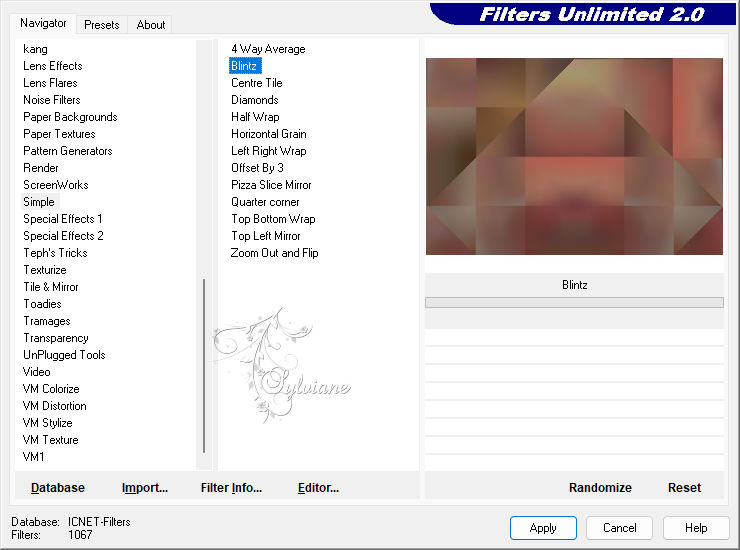The height and width of the screenshot is (550, 740).
Task: Select the Texturize category
Action: point(45,270)
